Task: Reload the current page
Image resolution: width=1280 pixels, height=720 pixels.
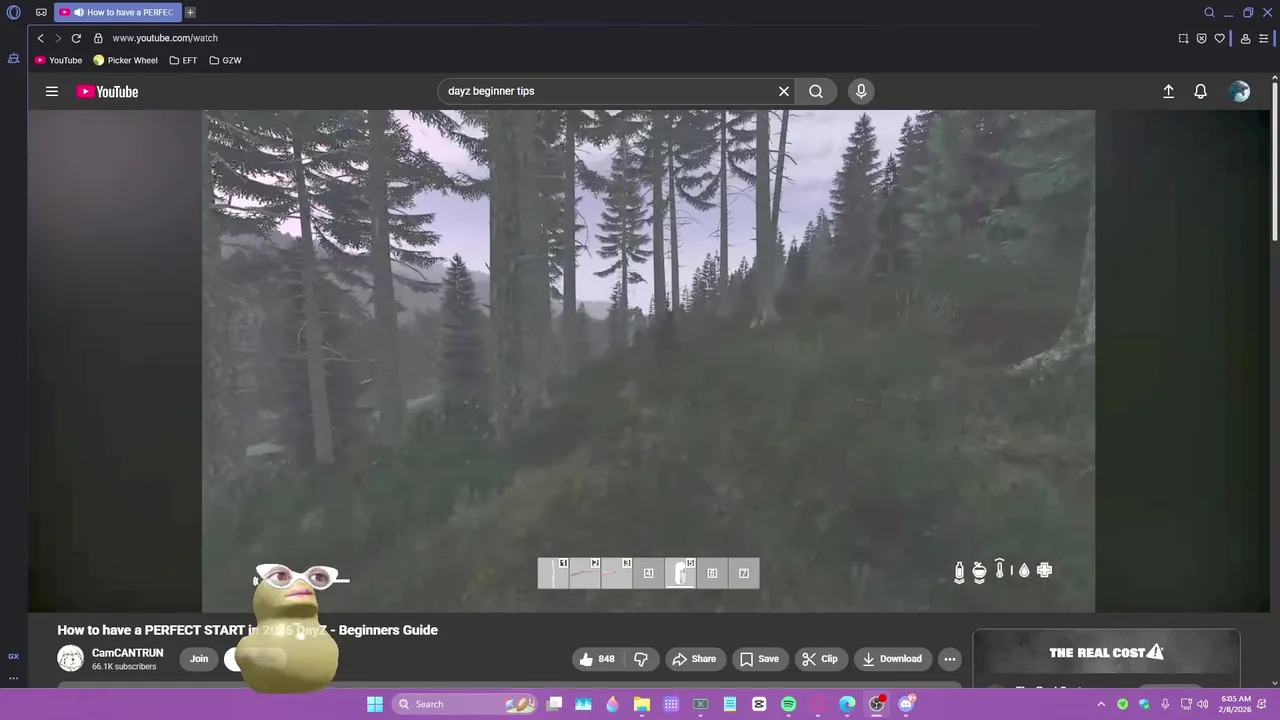Action: coord(76,38)
